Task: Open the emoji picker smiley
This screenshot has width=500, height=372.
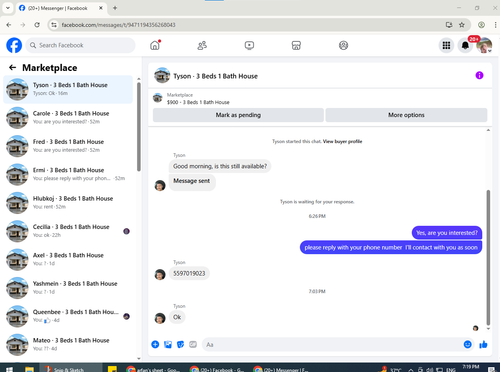Action: [x=468, y=344]
